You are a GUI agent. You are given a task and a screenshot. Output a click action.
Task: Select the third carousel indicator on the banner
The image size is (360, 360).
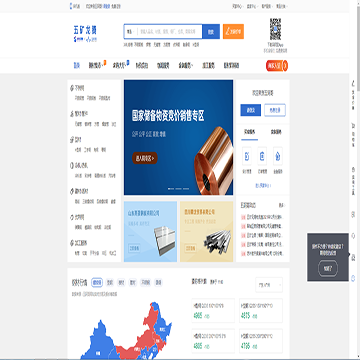[186, 189]
